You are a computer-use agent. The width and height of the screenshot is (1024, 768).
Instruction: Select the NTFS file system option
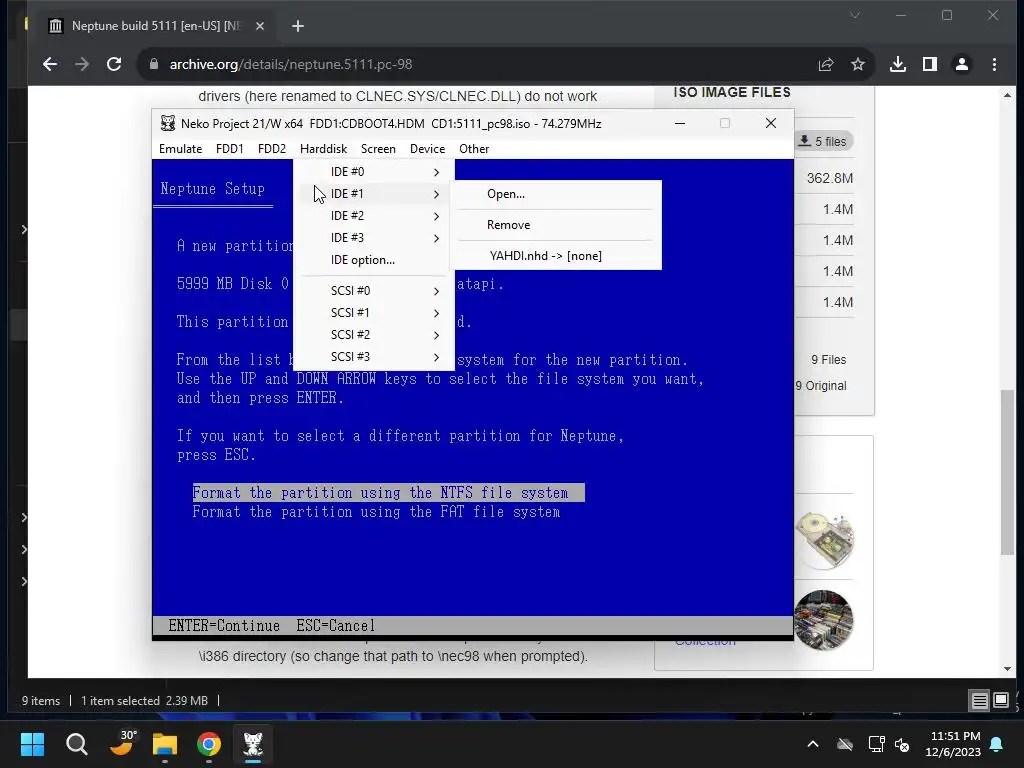[388, 492]
